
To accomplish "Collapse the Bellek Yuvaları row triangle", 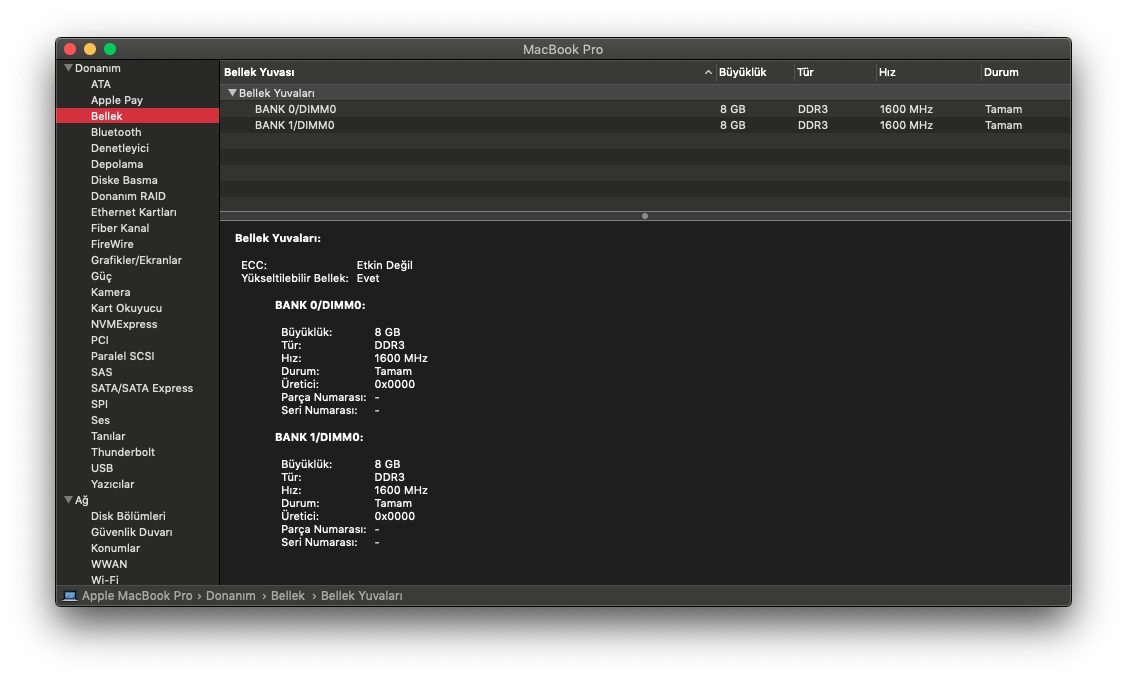I will click(232, 93).
